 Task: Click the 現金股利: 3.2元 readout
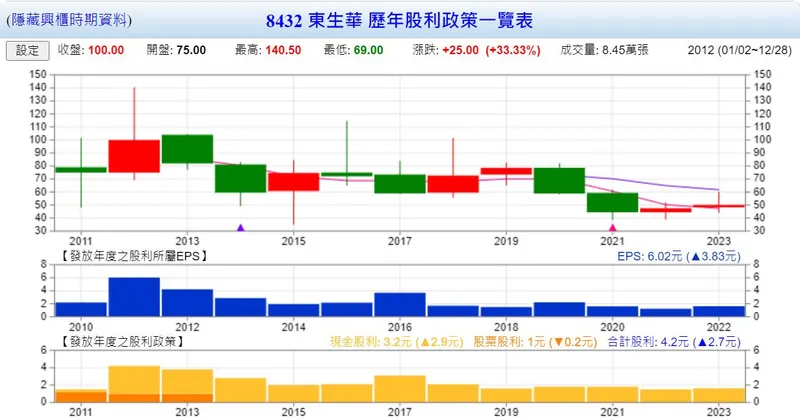396,342
